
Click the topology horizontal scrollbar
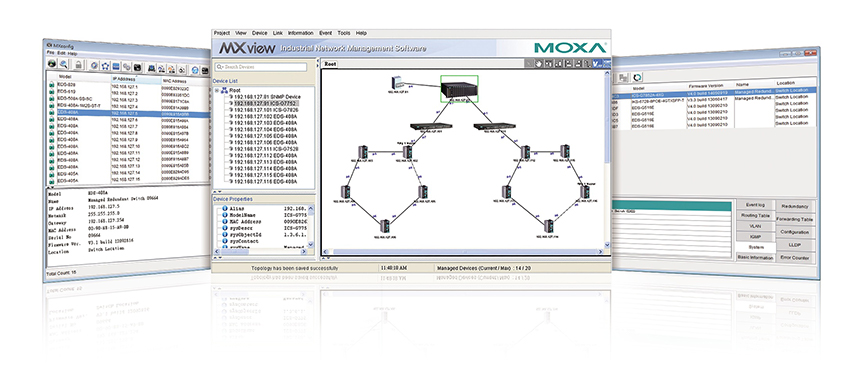tap(462, 252)
